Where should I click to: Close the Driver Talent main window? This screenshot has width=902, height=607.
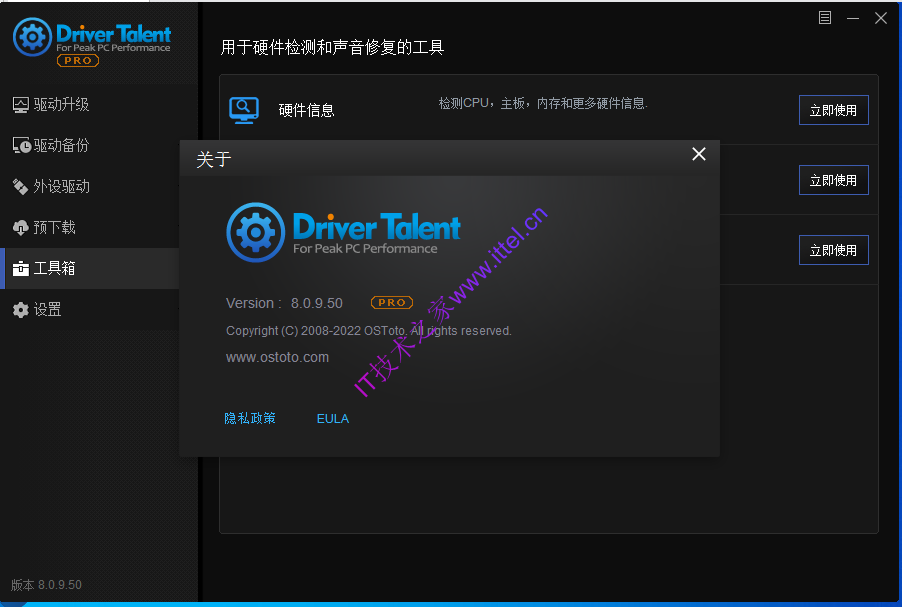pyautogui.click(x=881, y=18)
